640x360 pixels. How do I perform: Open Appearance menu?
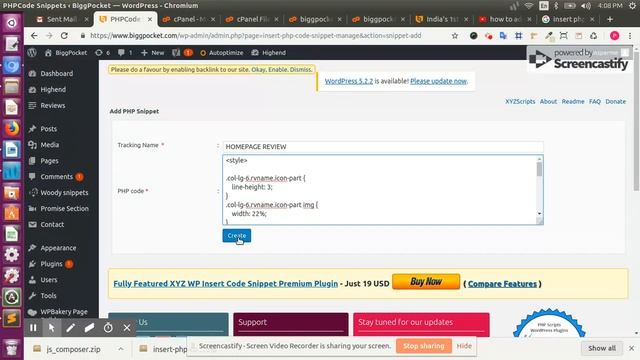pyautogui.click(x=58, y=248)
